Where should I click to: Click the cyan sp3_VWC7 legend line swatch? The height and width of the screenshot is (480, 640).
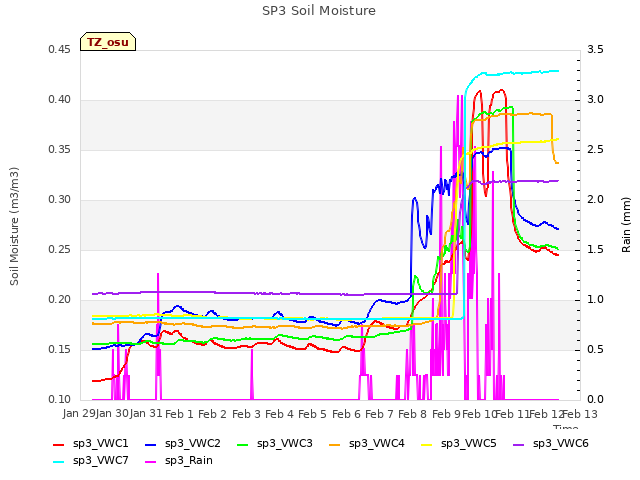[x=59, y=462]
